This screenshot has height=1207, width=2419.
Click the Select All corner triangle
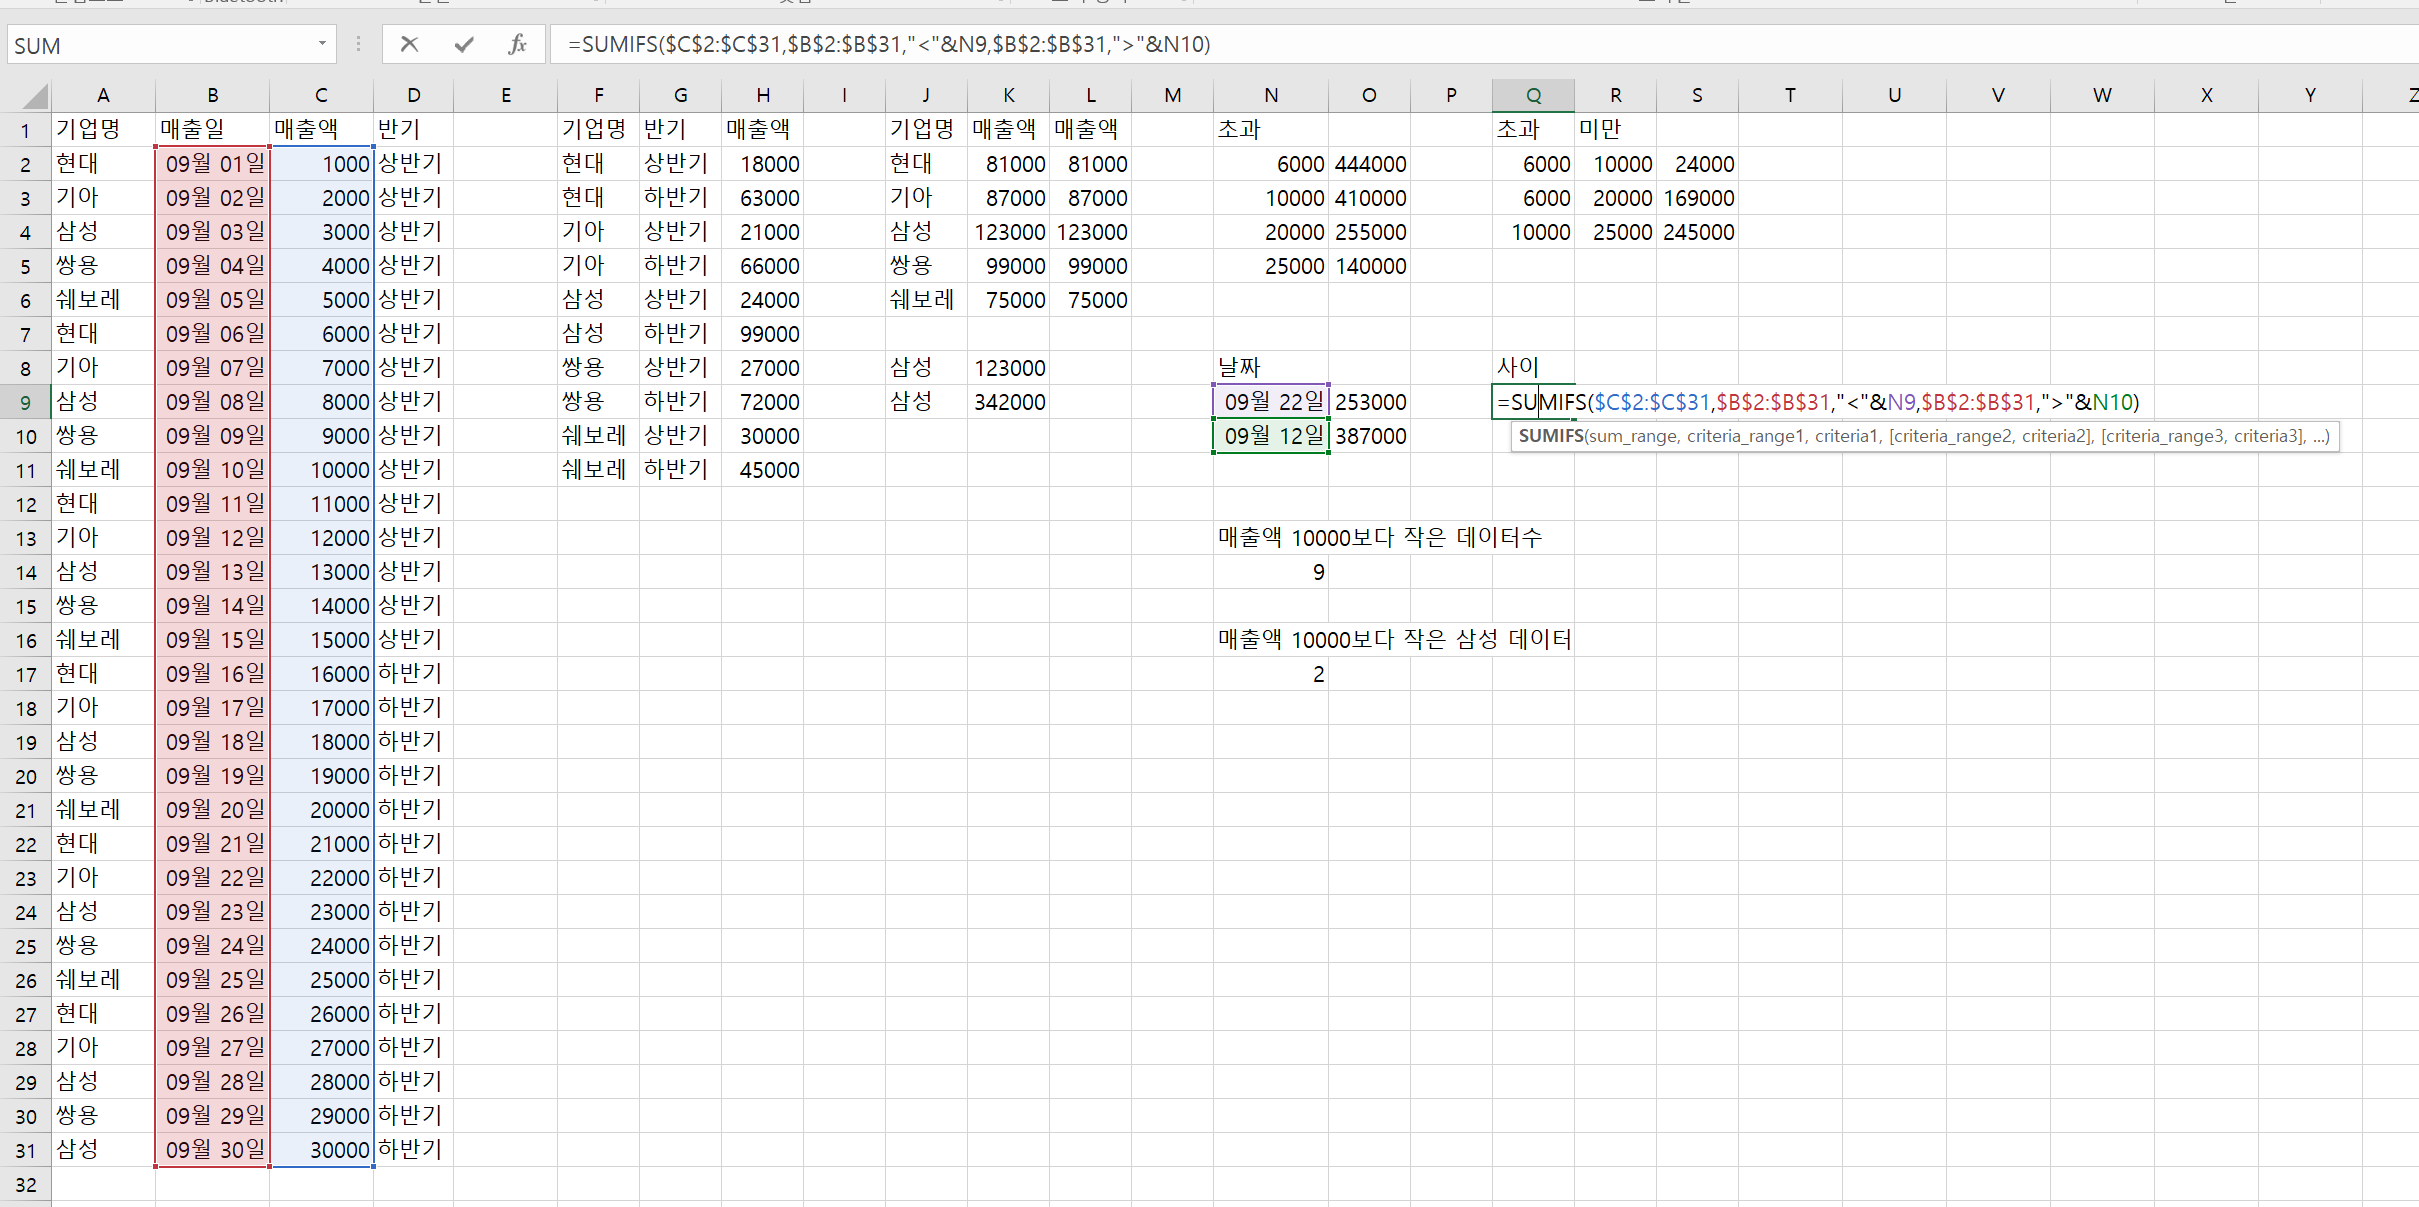[35, 96]
